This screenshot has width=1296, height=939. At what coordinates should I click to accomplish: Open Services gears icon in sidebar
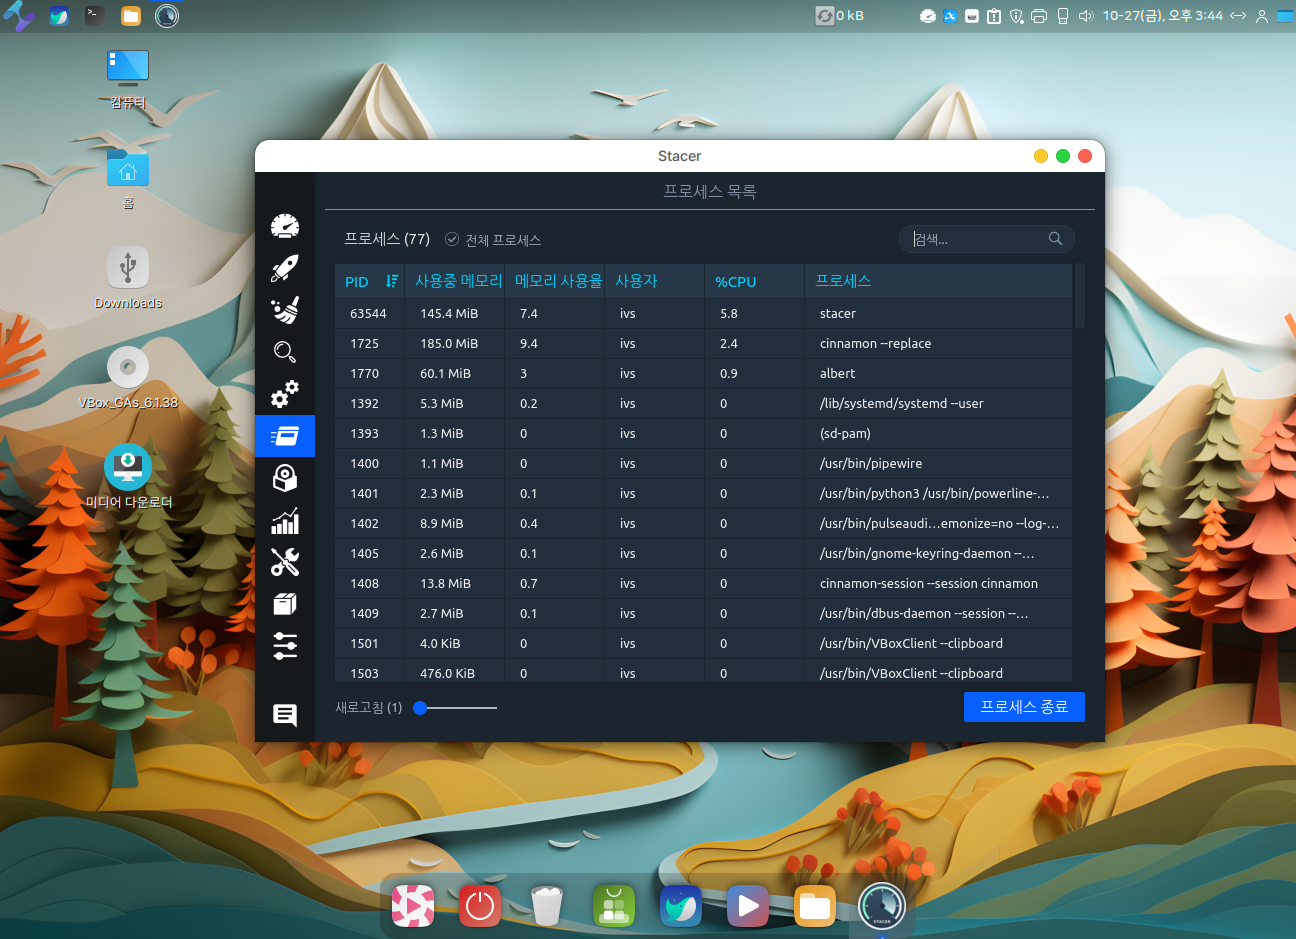pos(285,394)
